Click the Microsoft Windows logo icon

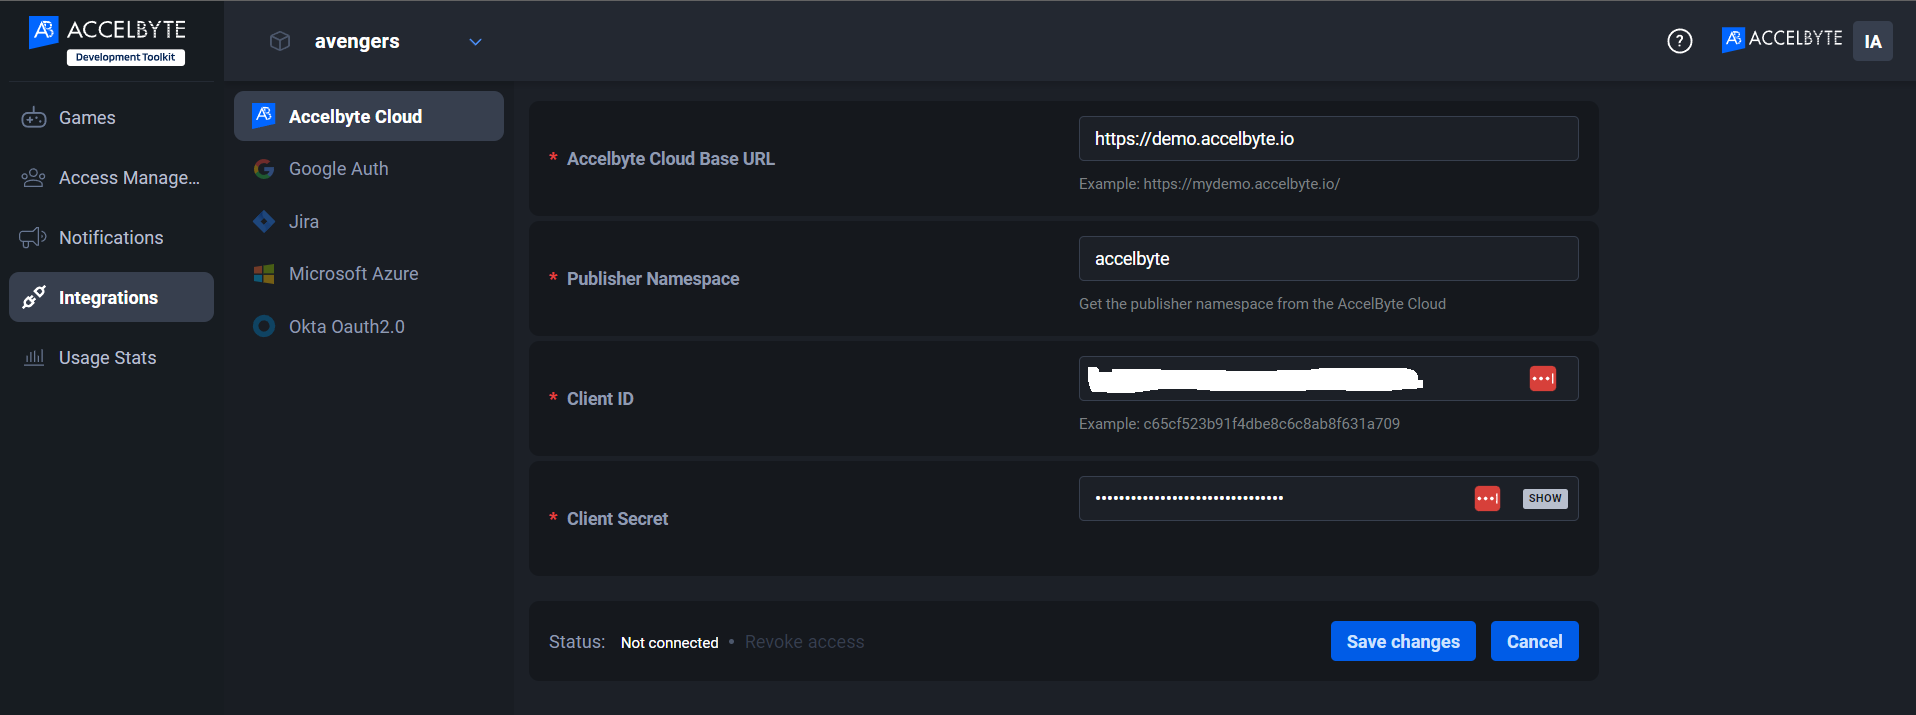[264, 274]
